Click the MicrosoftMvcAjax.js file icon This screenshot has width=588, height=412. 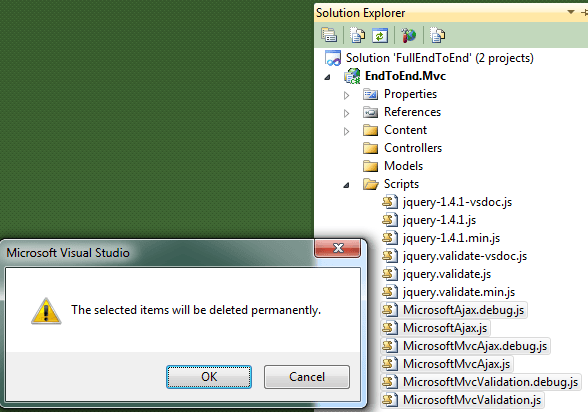390,364
